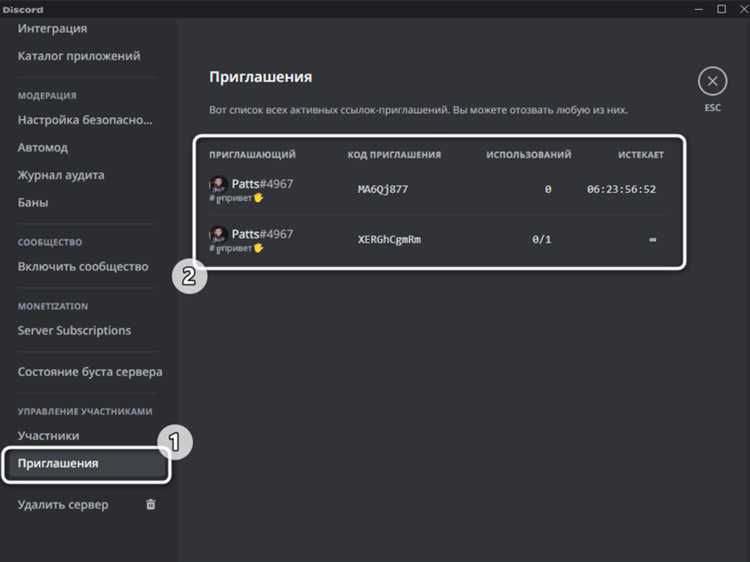Close settings with the ESC circle button
The width and height of the screenshot is (750, 562).
click(712, 81)
